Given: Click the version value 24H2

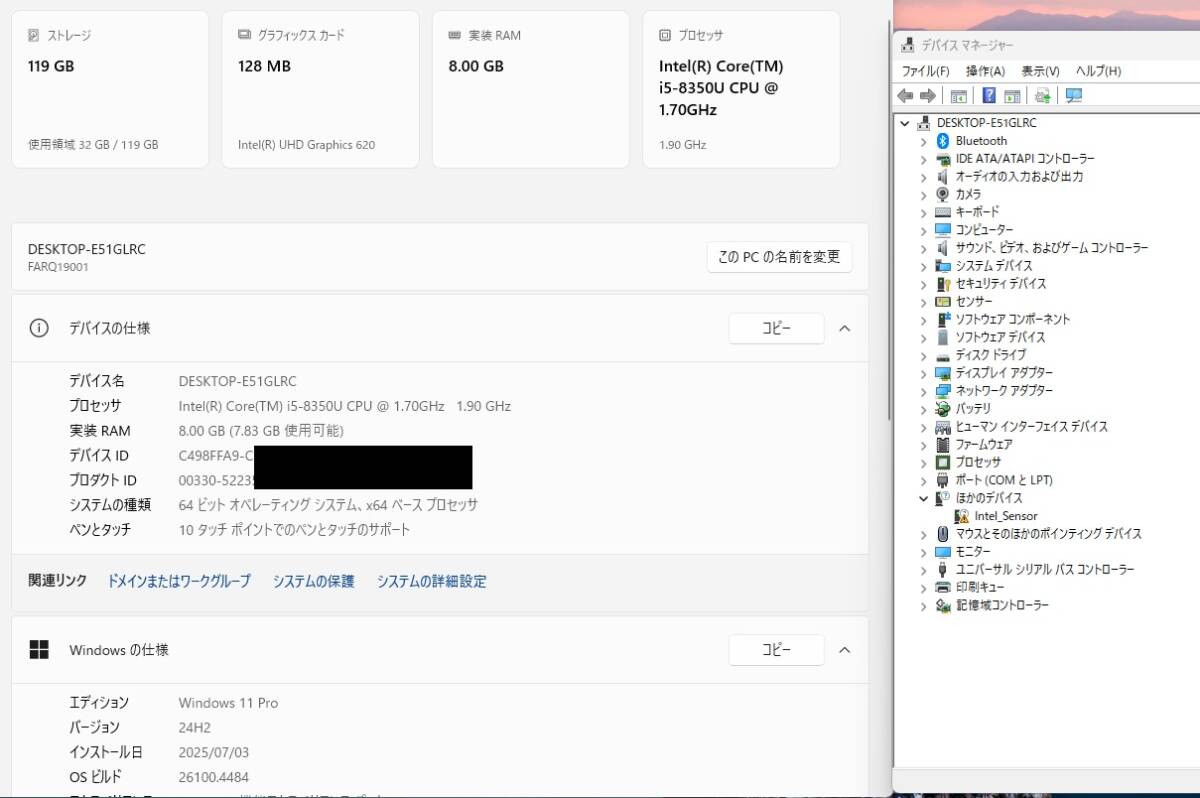Looking at the screenshot, I should click(195, 728).
